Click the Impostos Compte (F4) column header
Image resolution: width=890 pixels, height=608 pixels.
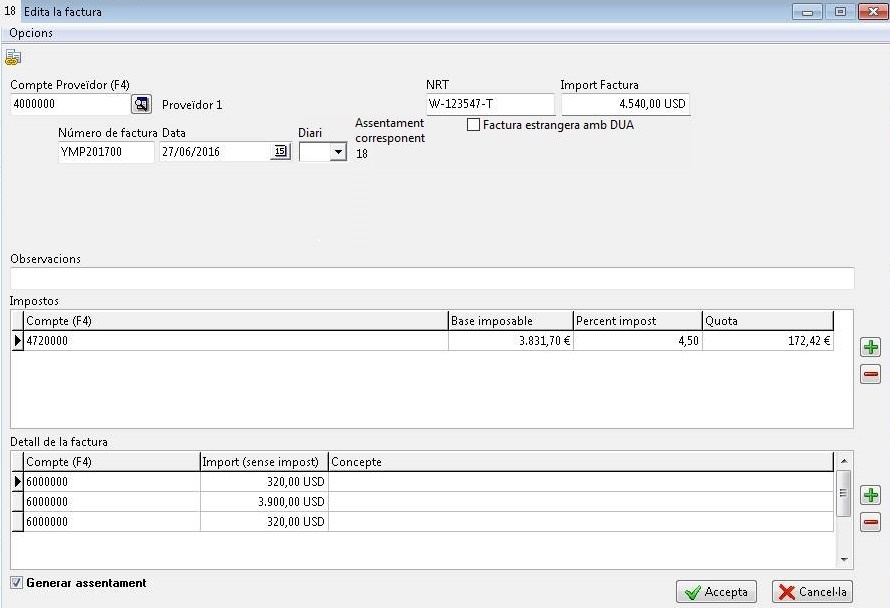[x=236, y=321]
